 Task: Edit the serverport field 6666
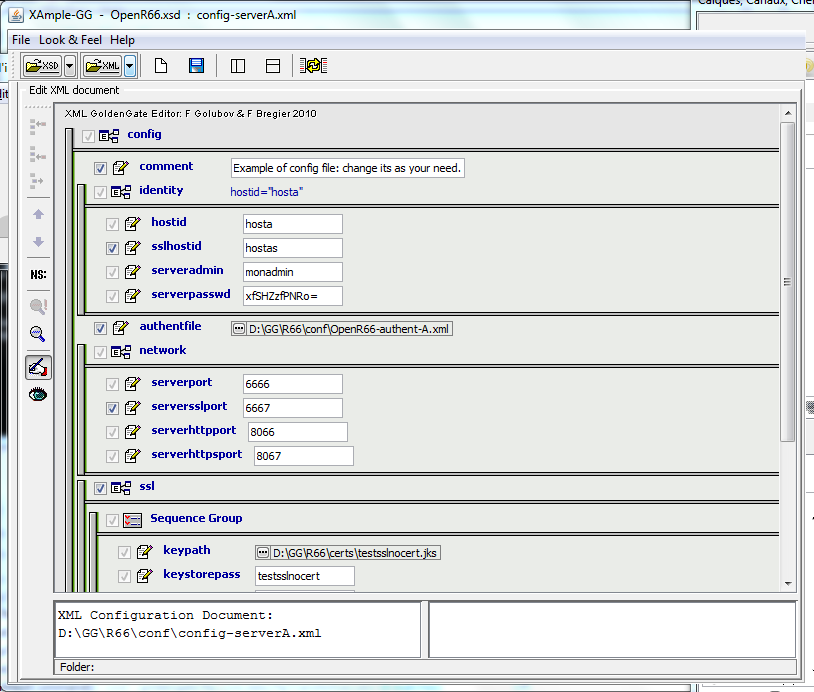(x=293, y=384)
